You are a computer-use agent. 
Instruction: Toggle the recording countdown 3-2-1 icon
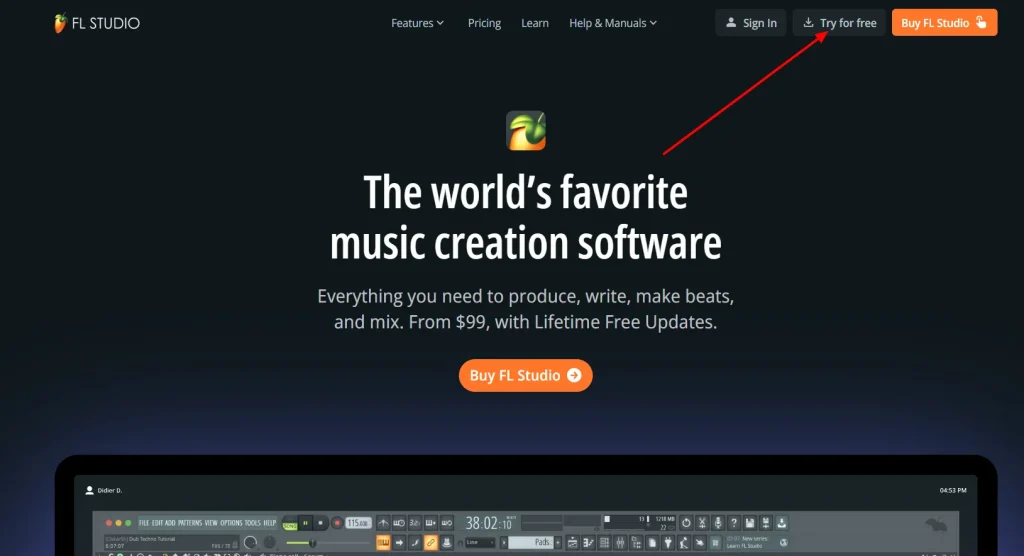pos(415,523)
